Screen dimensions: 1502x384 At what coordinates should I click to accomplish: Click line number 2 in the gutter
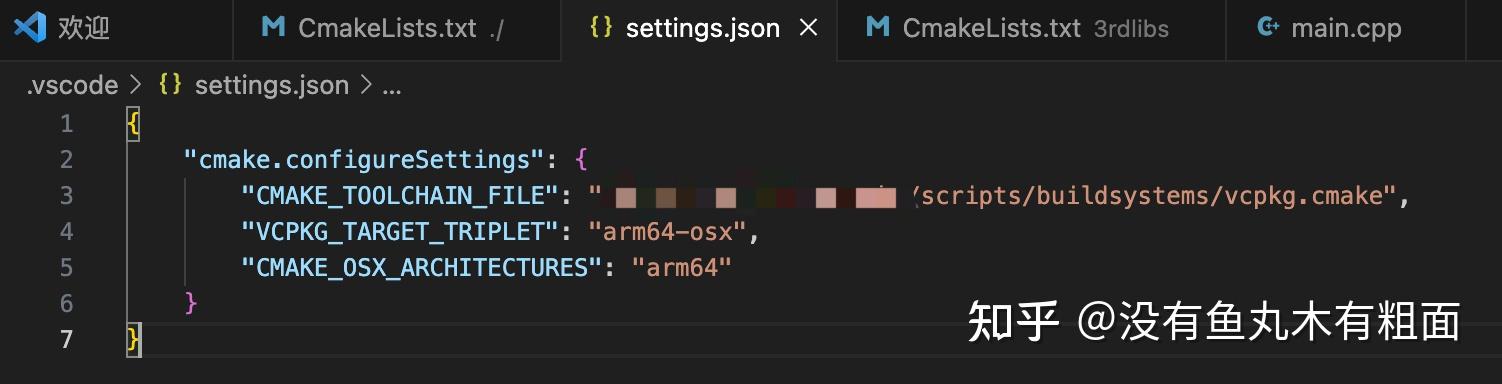coord(66,160)
